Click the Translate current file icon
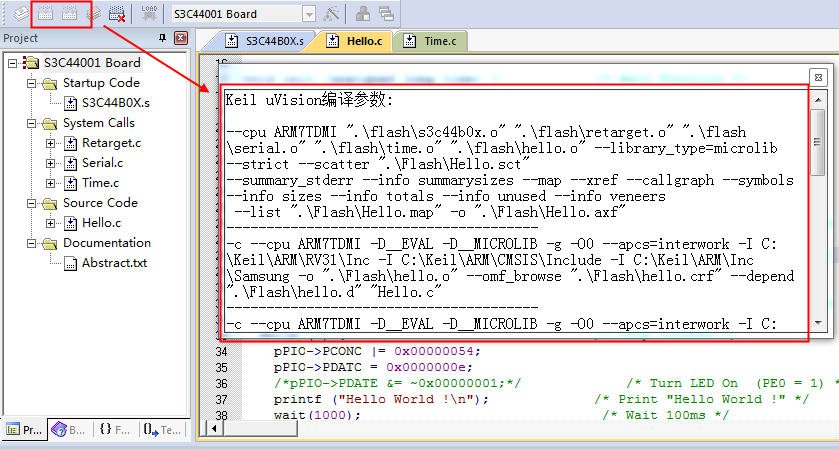This screenshot has height=449, width=839. [x=21, y=14]
